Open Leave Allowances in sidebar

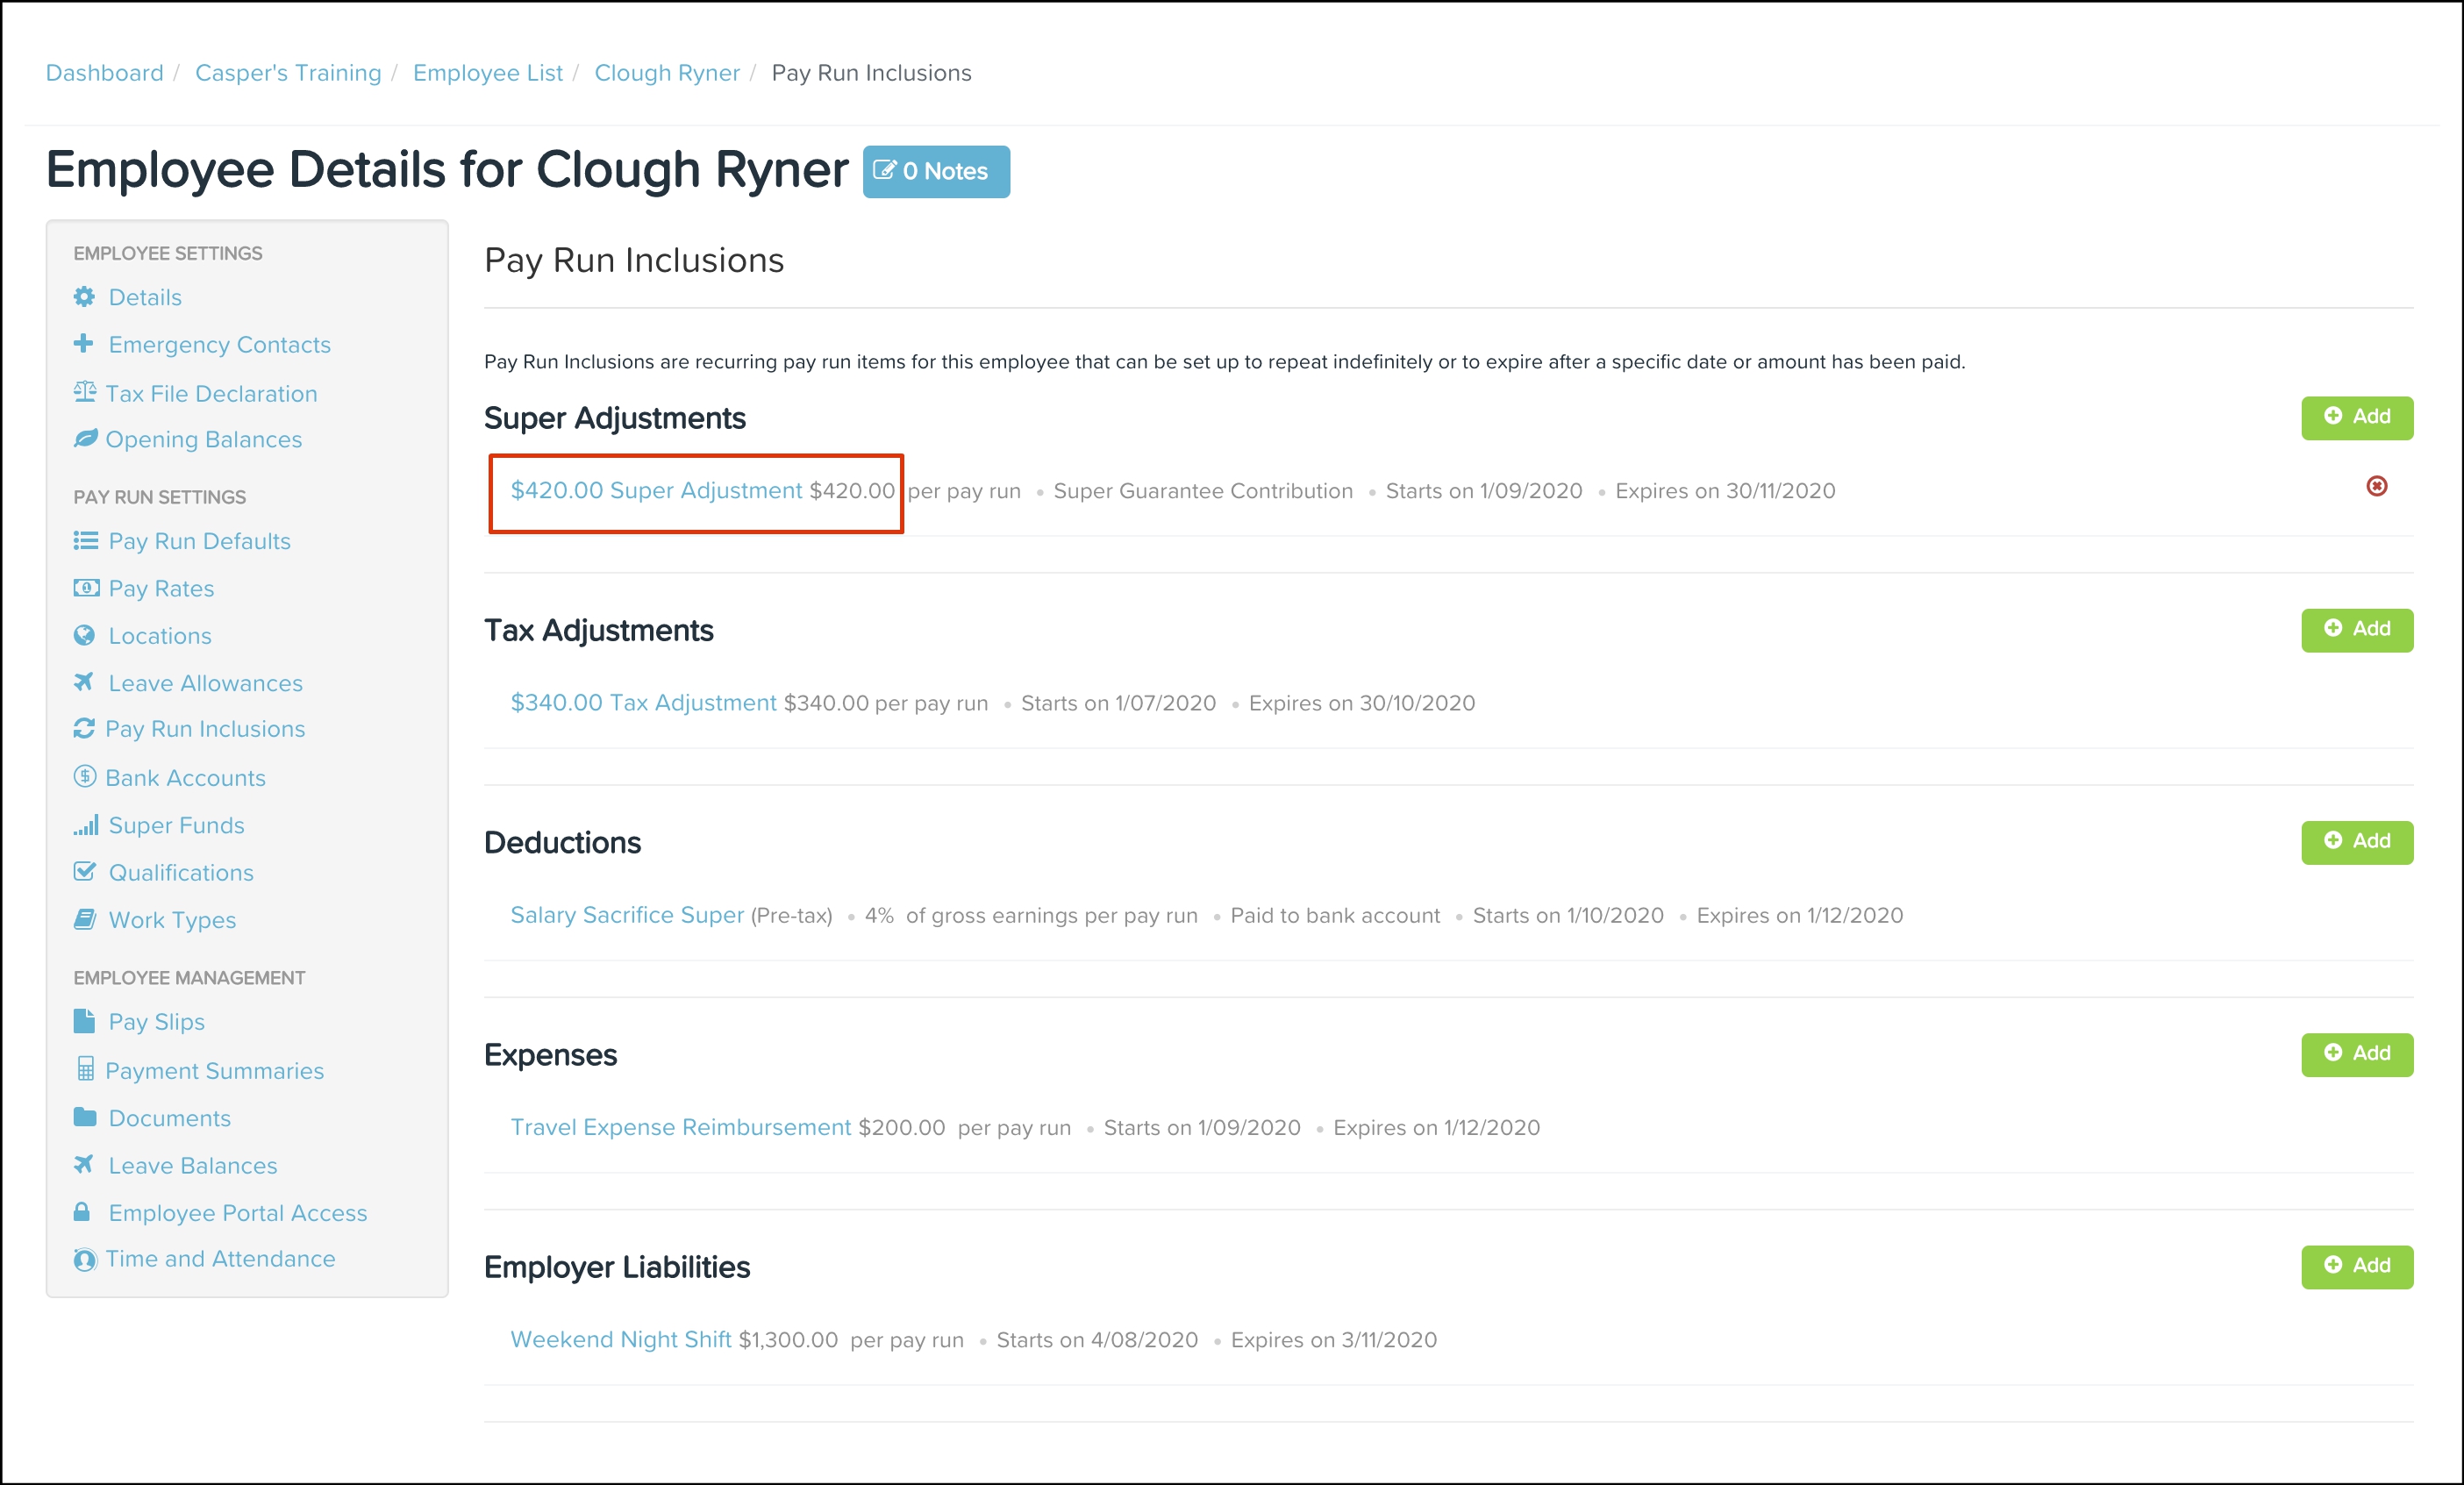click(x=205, y=683)
